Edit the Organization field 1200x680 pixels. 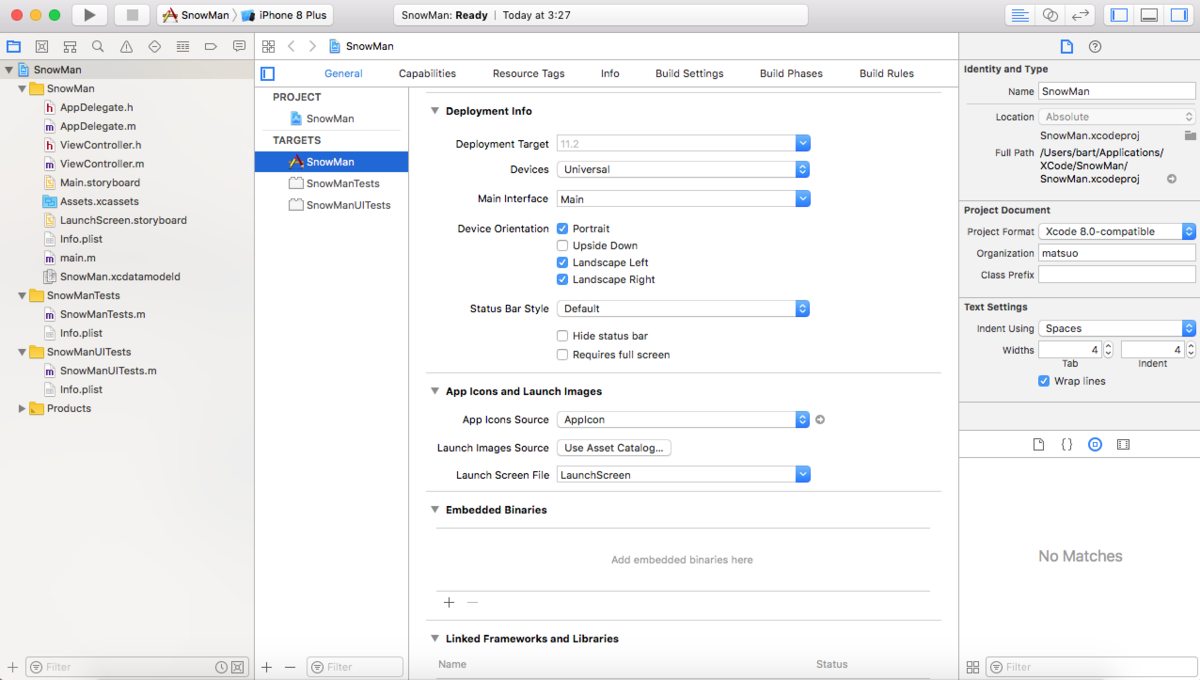pos(1117,253)
